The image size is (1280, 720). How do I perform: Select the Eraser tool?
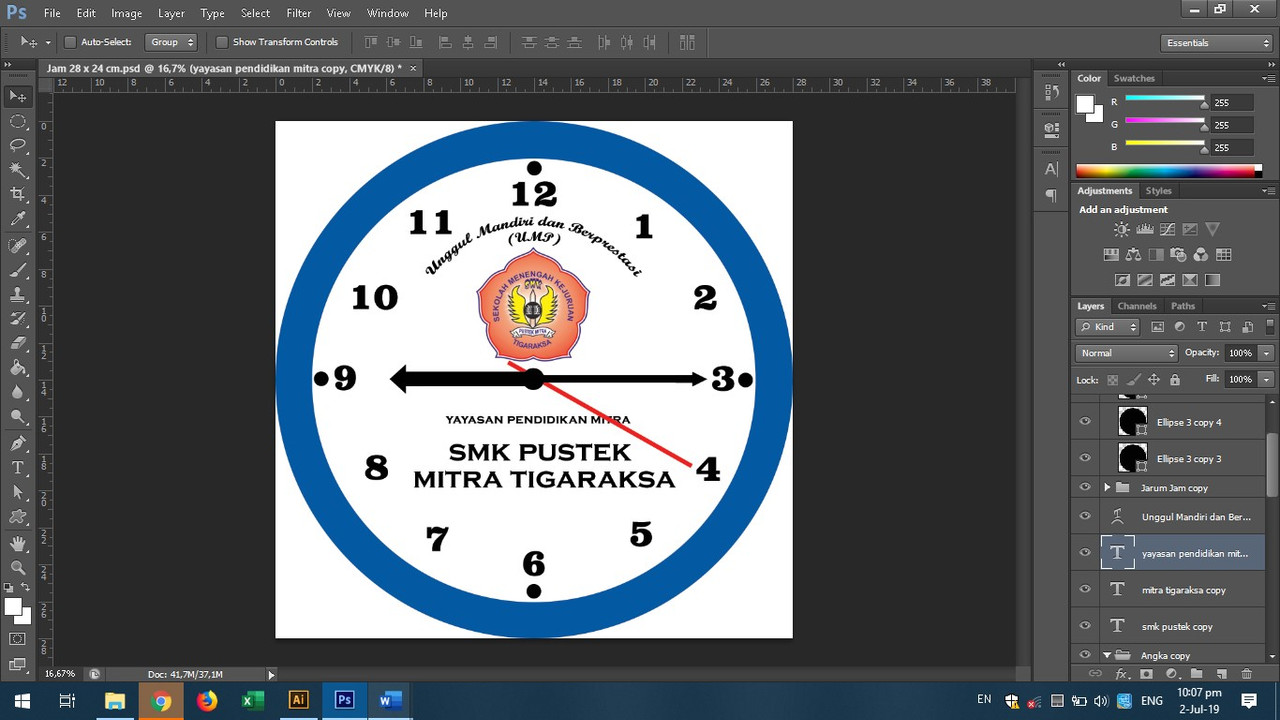[18, 343]
